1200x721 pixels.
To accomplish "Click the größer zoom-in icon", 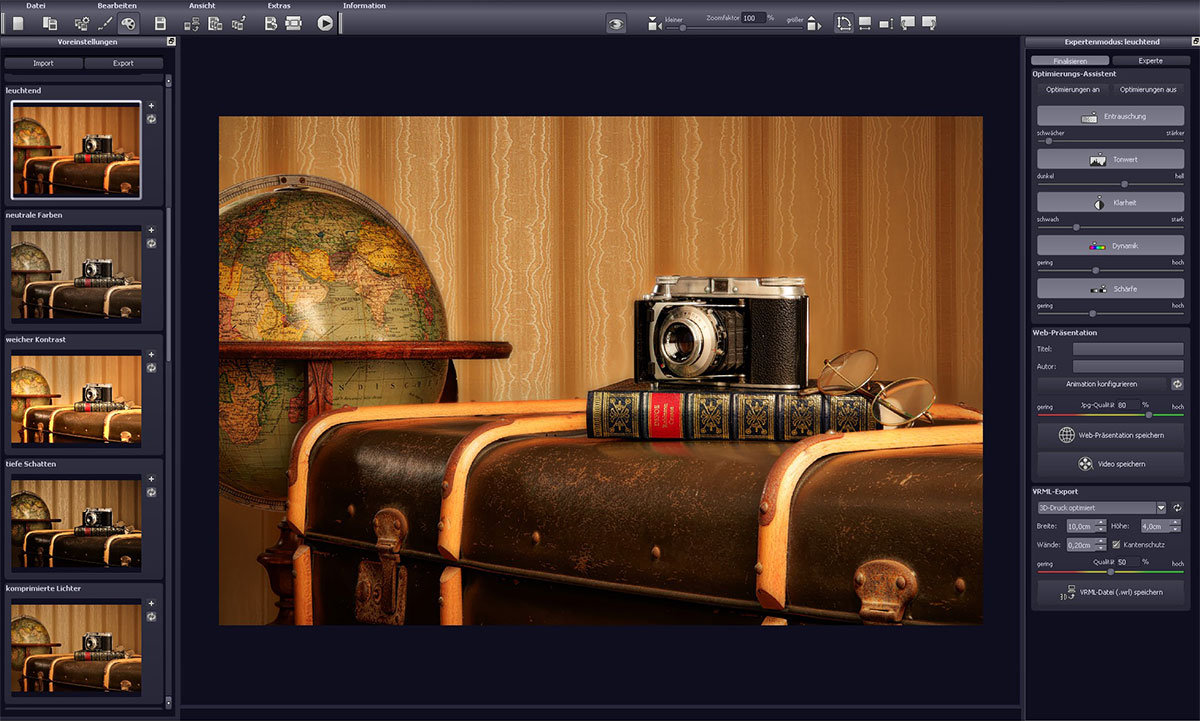I will pos(812,24).
